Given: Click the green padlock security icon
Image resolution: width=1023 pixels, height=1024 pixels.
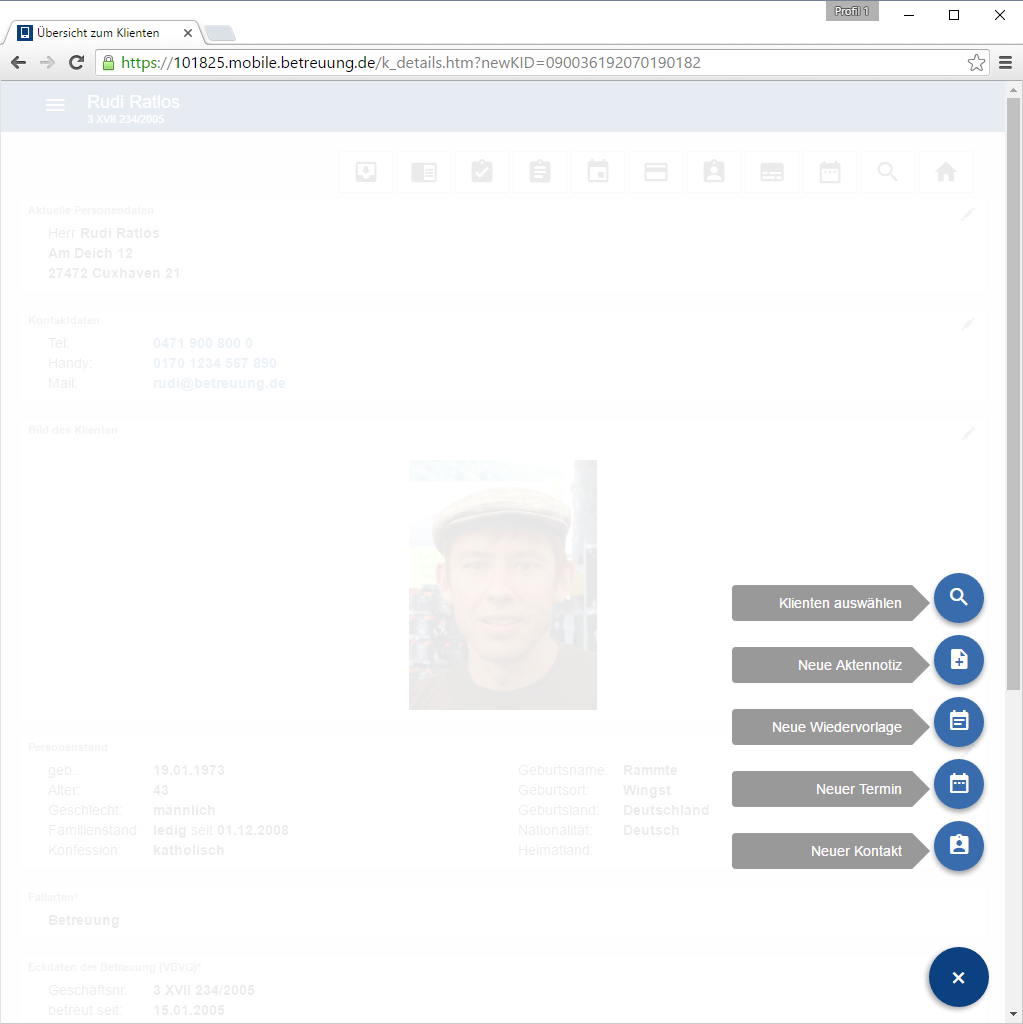Looking at the screenshot, I should (x=108, y=63).
